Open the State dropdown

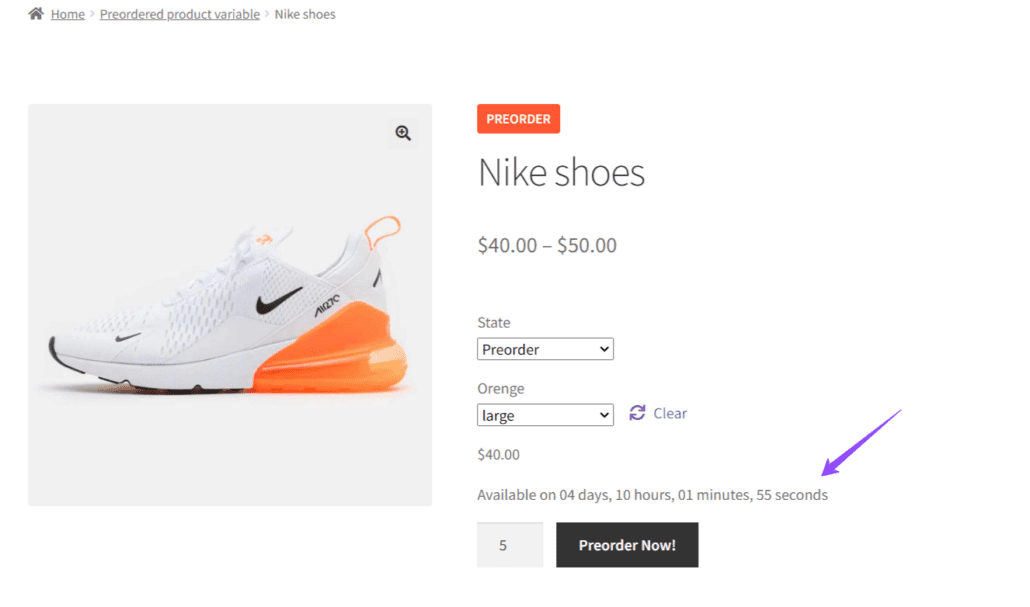[545, 349]
